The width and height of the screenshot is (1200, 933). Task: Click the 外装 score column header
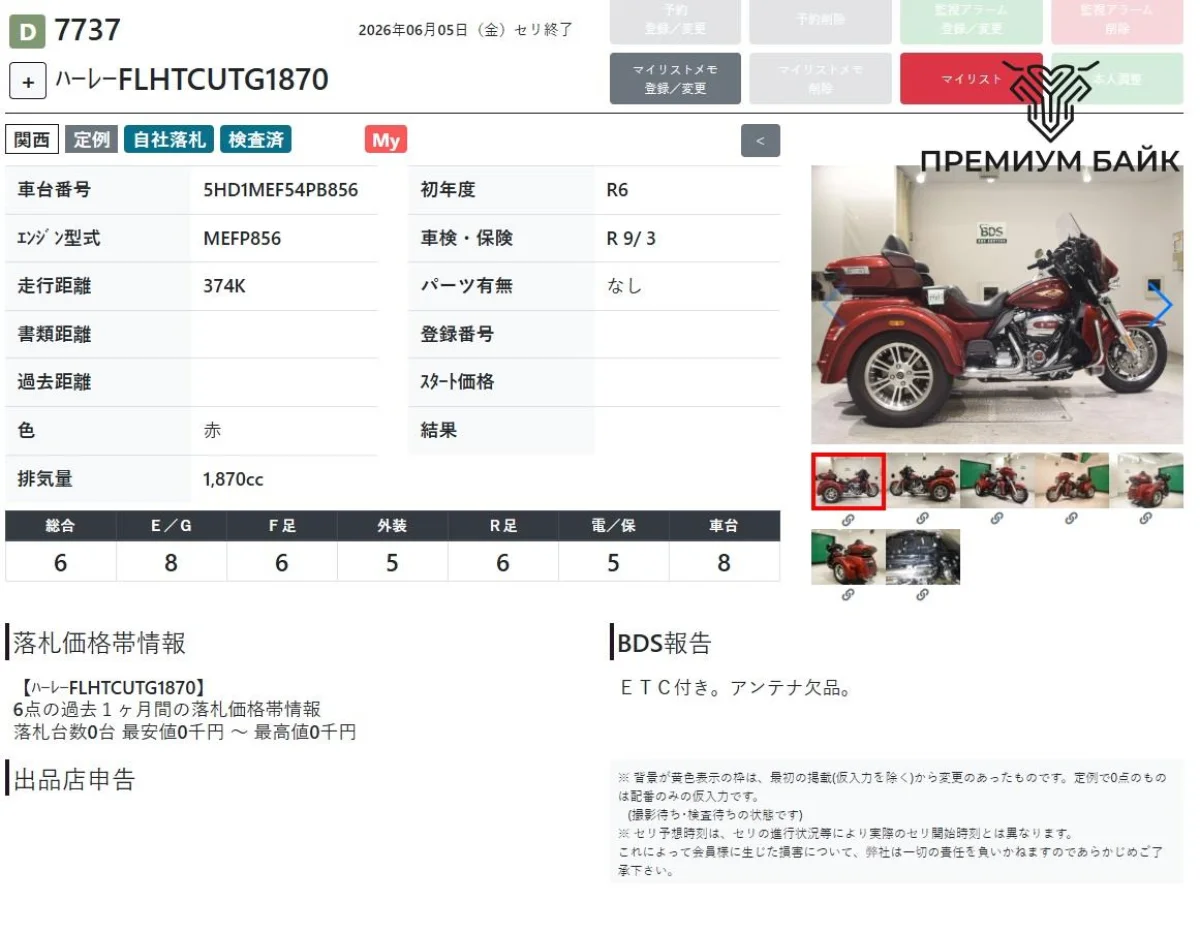click(392, 526)
